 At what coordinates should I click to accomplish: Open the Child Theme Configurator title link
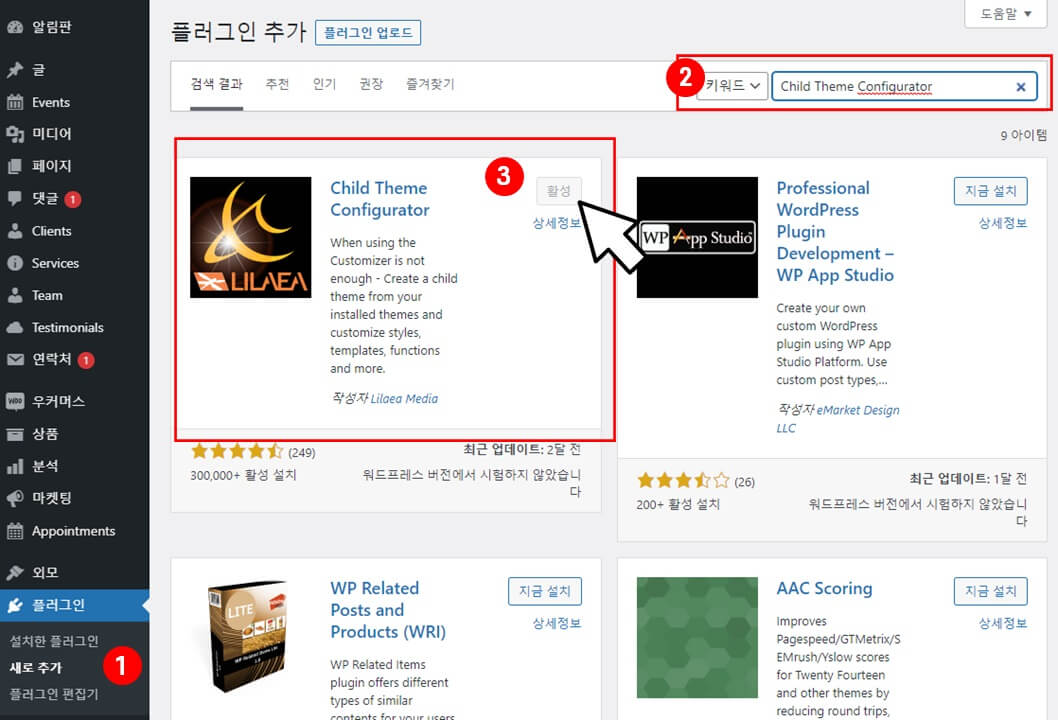[x=380, y=199]
